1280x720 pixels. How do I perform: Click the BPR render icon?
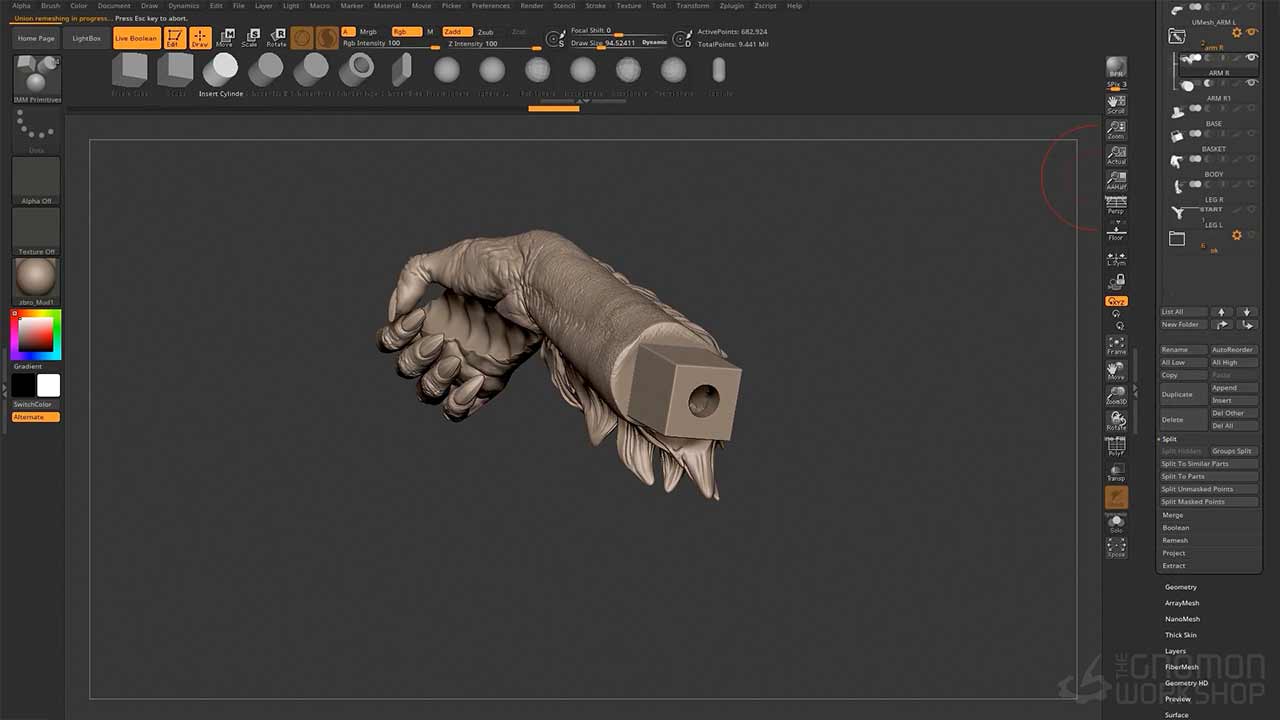point(1116,68)
